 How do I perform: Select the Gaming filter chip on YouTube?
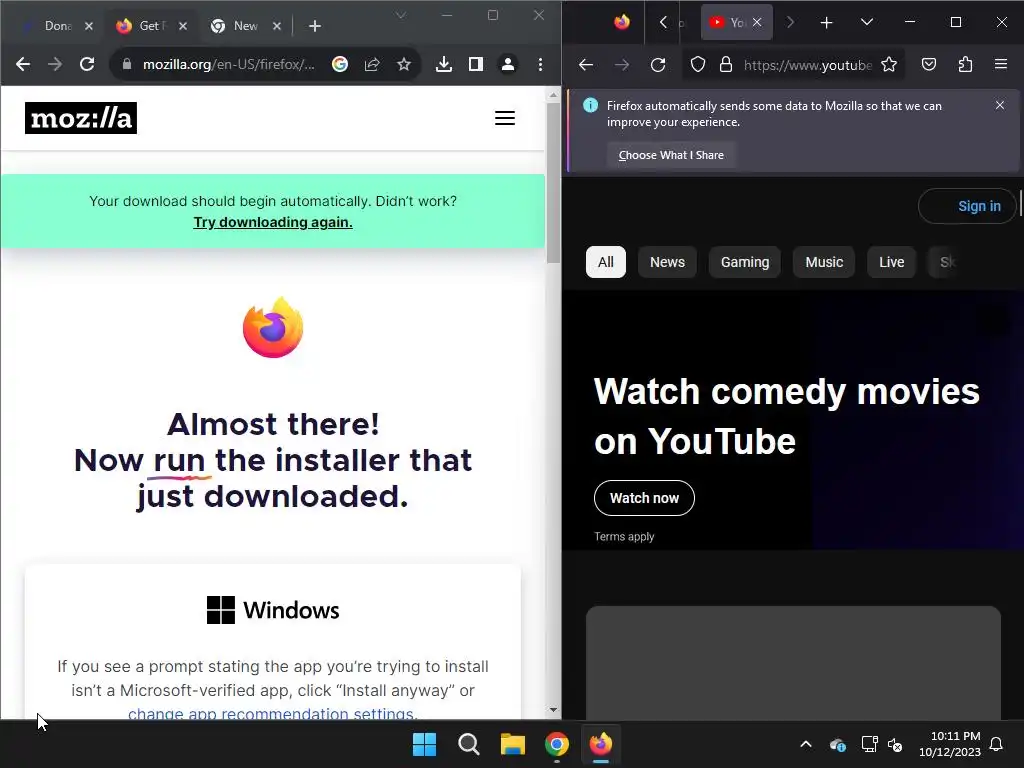745,262
